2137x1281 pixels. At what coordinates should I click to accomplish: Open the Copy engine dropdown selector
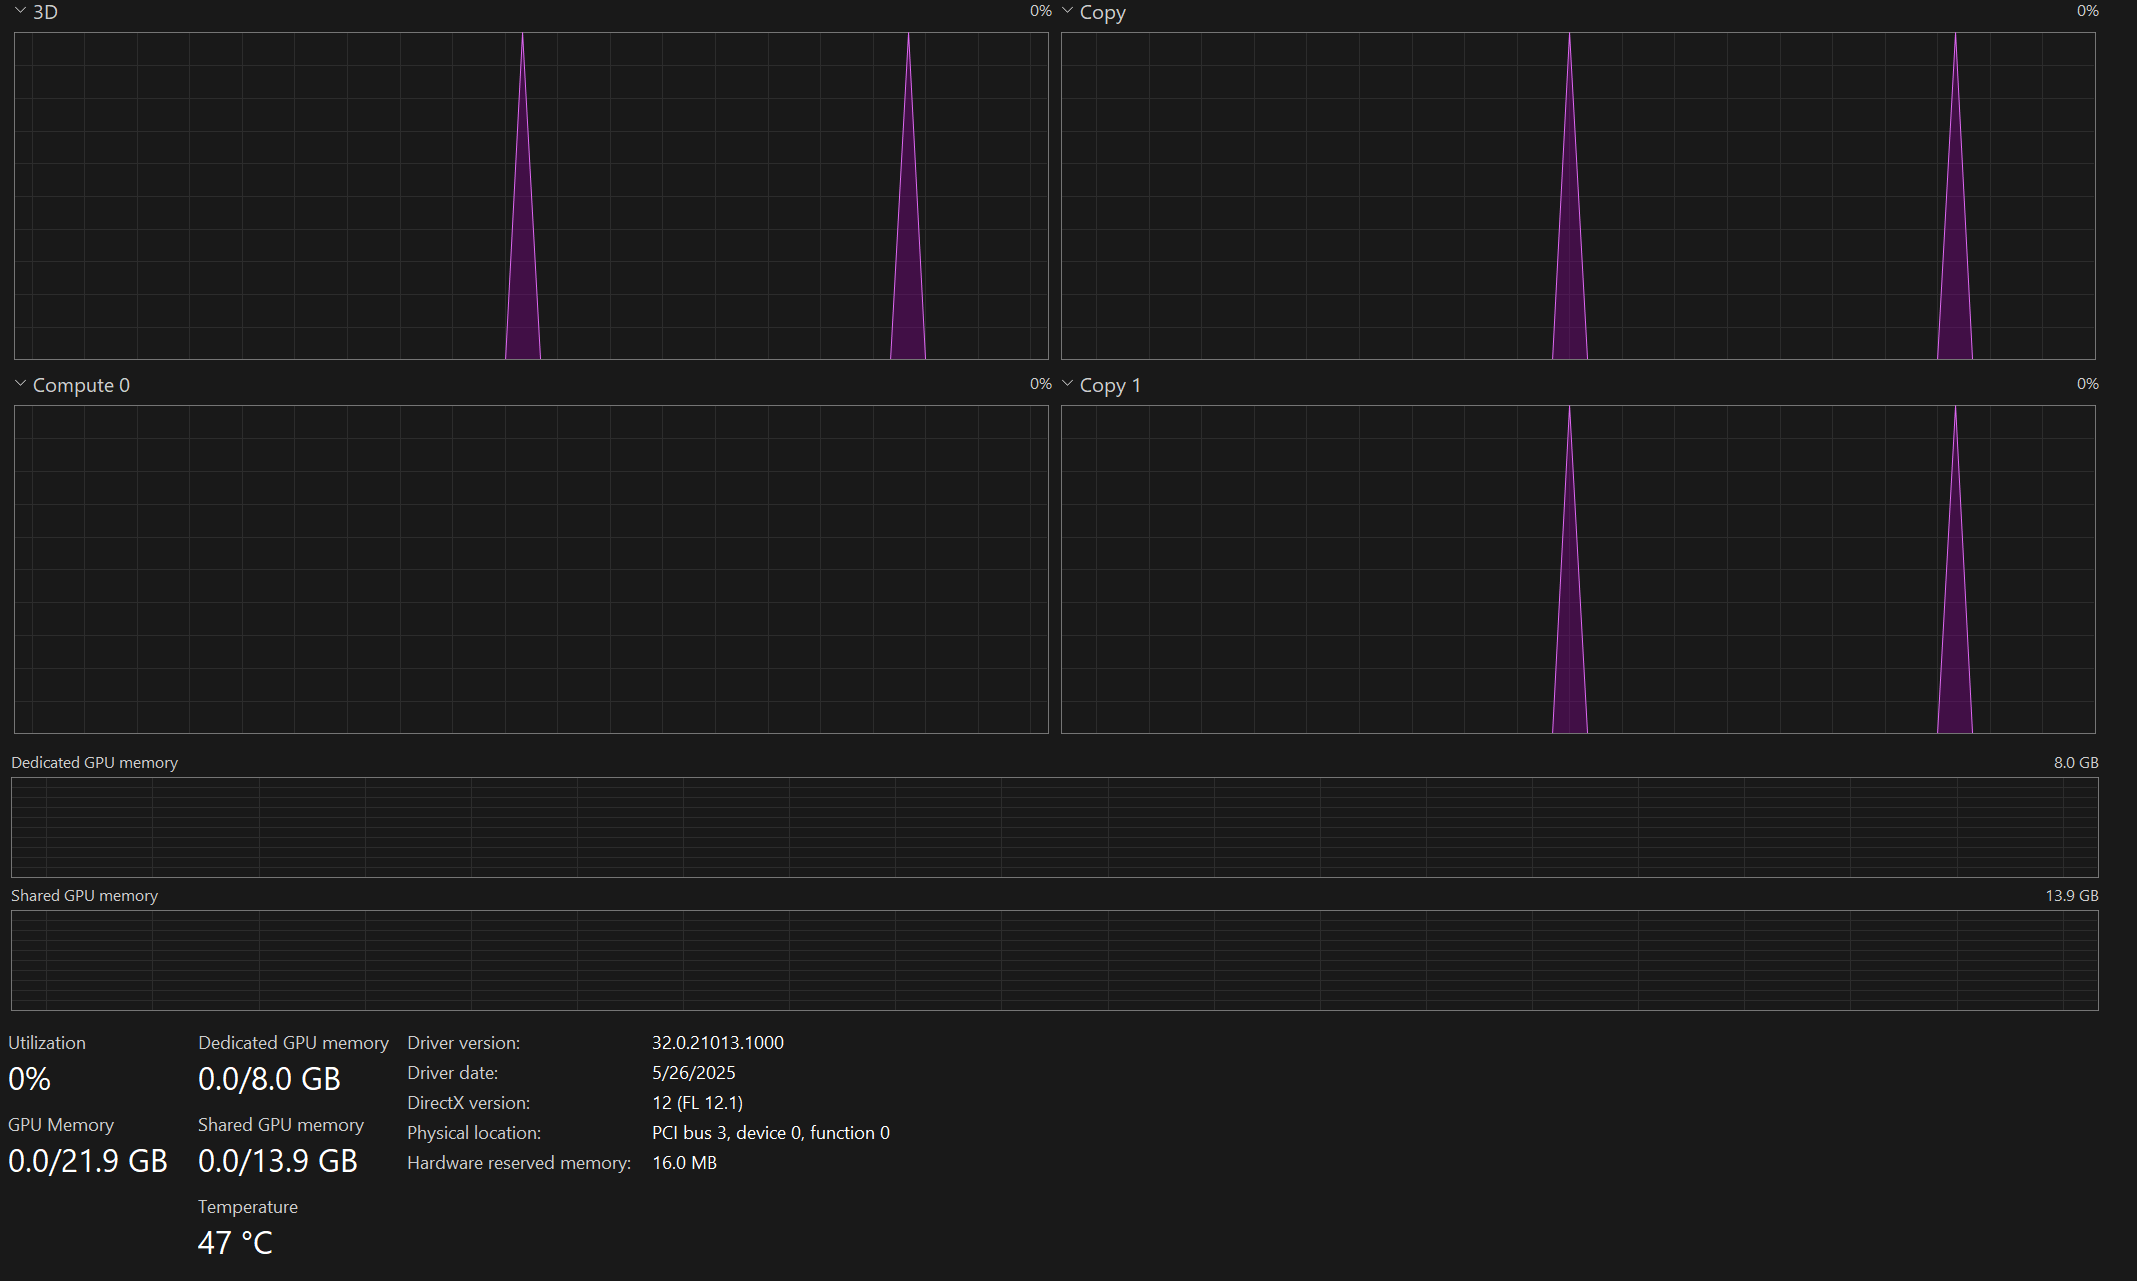1067,11
